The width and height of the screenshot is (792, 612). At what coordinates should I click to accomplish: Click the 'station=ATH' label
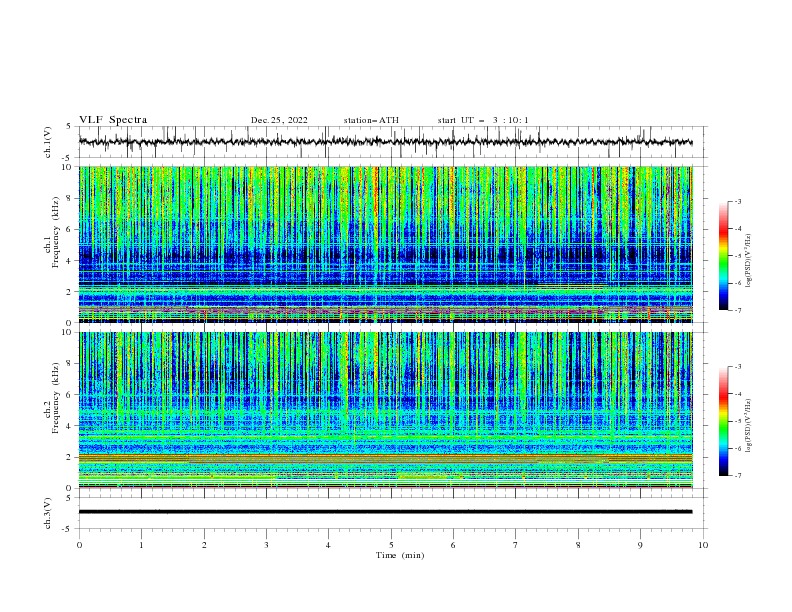point(371,120)
